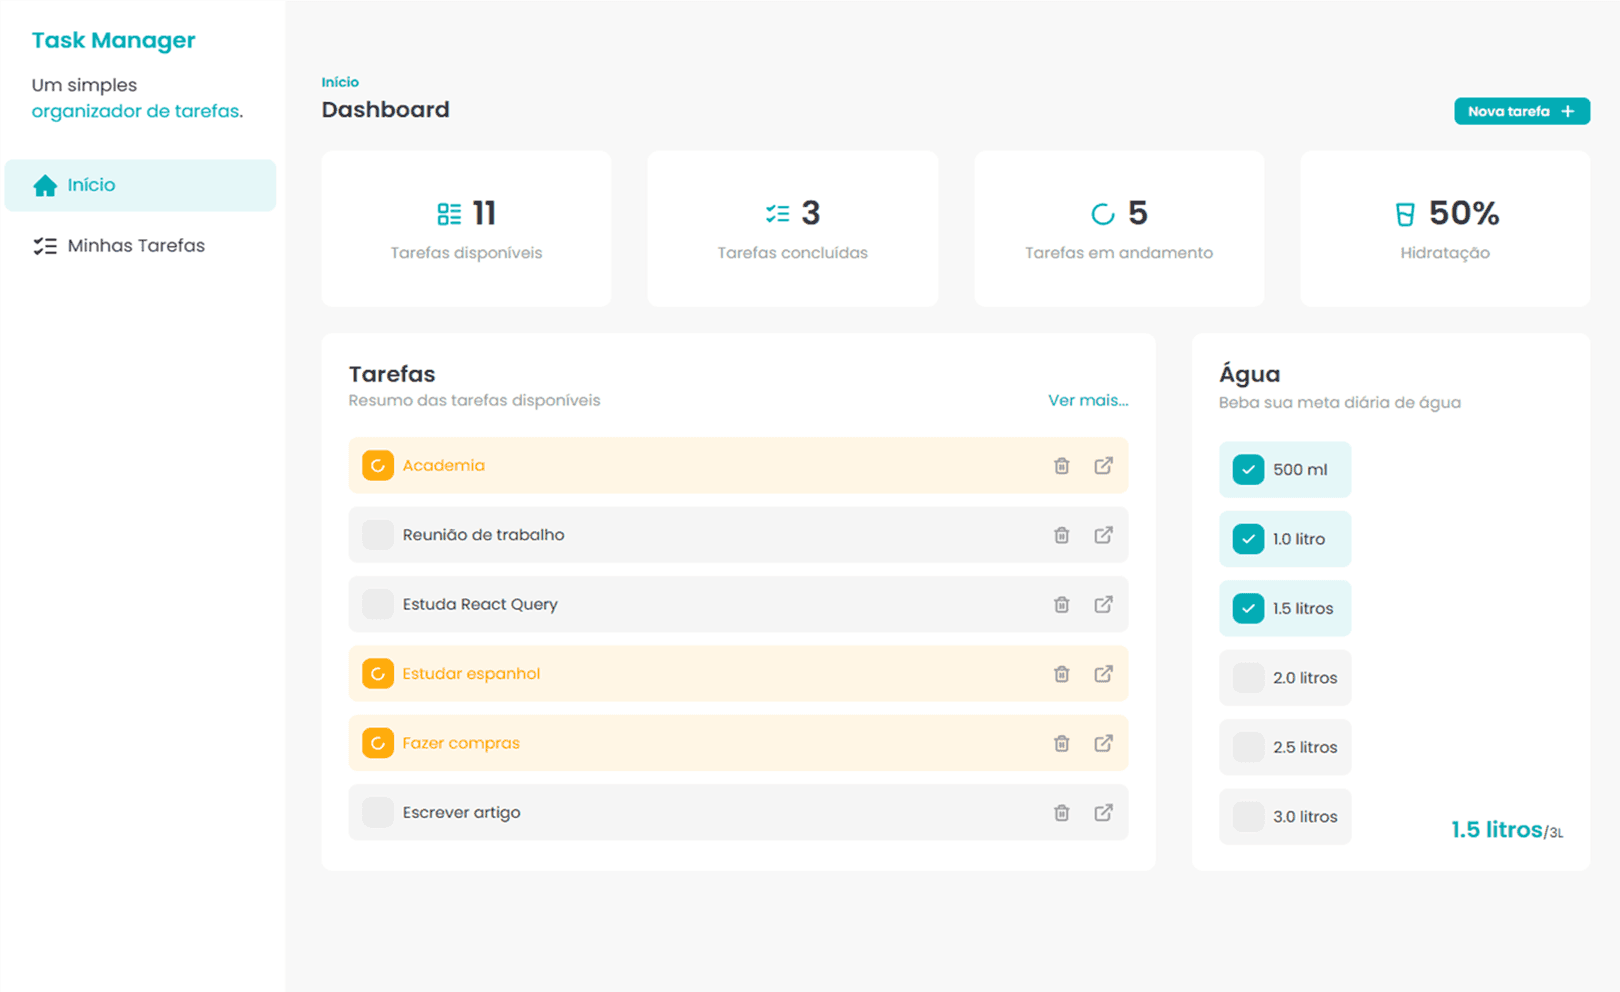The image size is (1620, 992).
Task: Go to Minhas Tarefas in sidebar
Action: (136, 246)
